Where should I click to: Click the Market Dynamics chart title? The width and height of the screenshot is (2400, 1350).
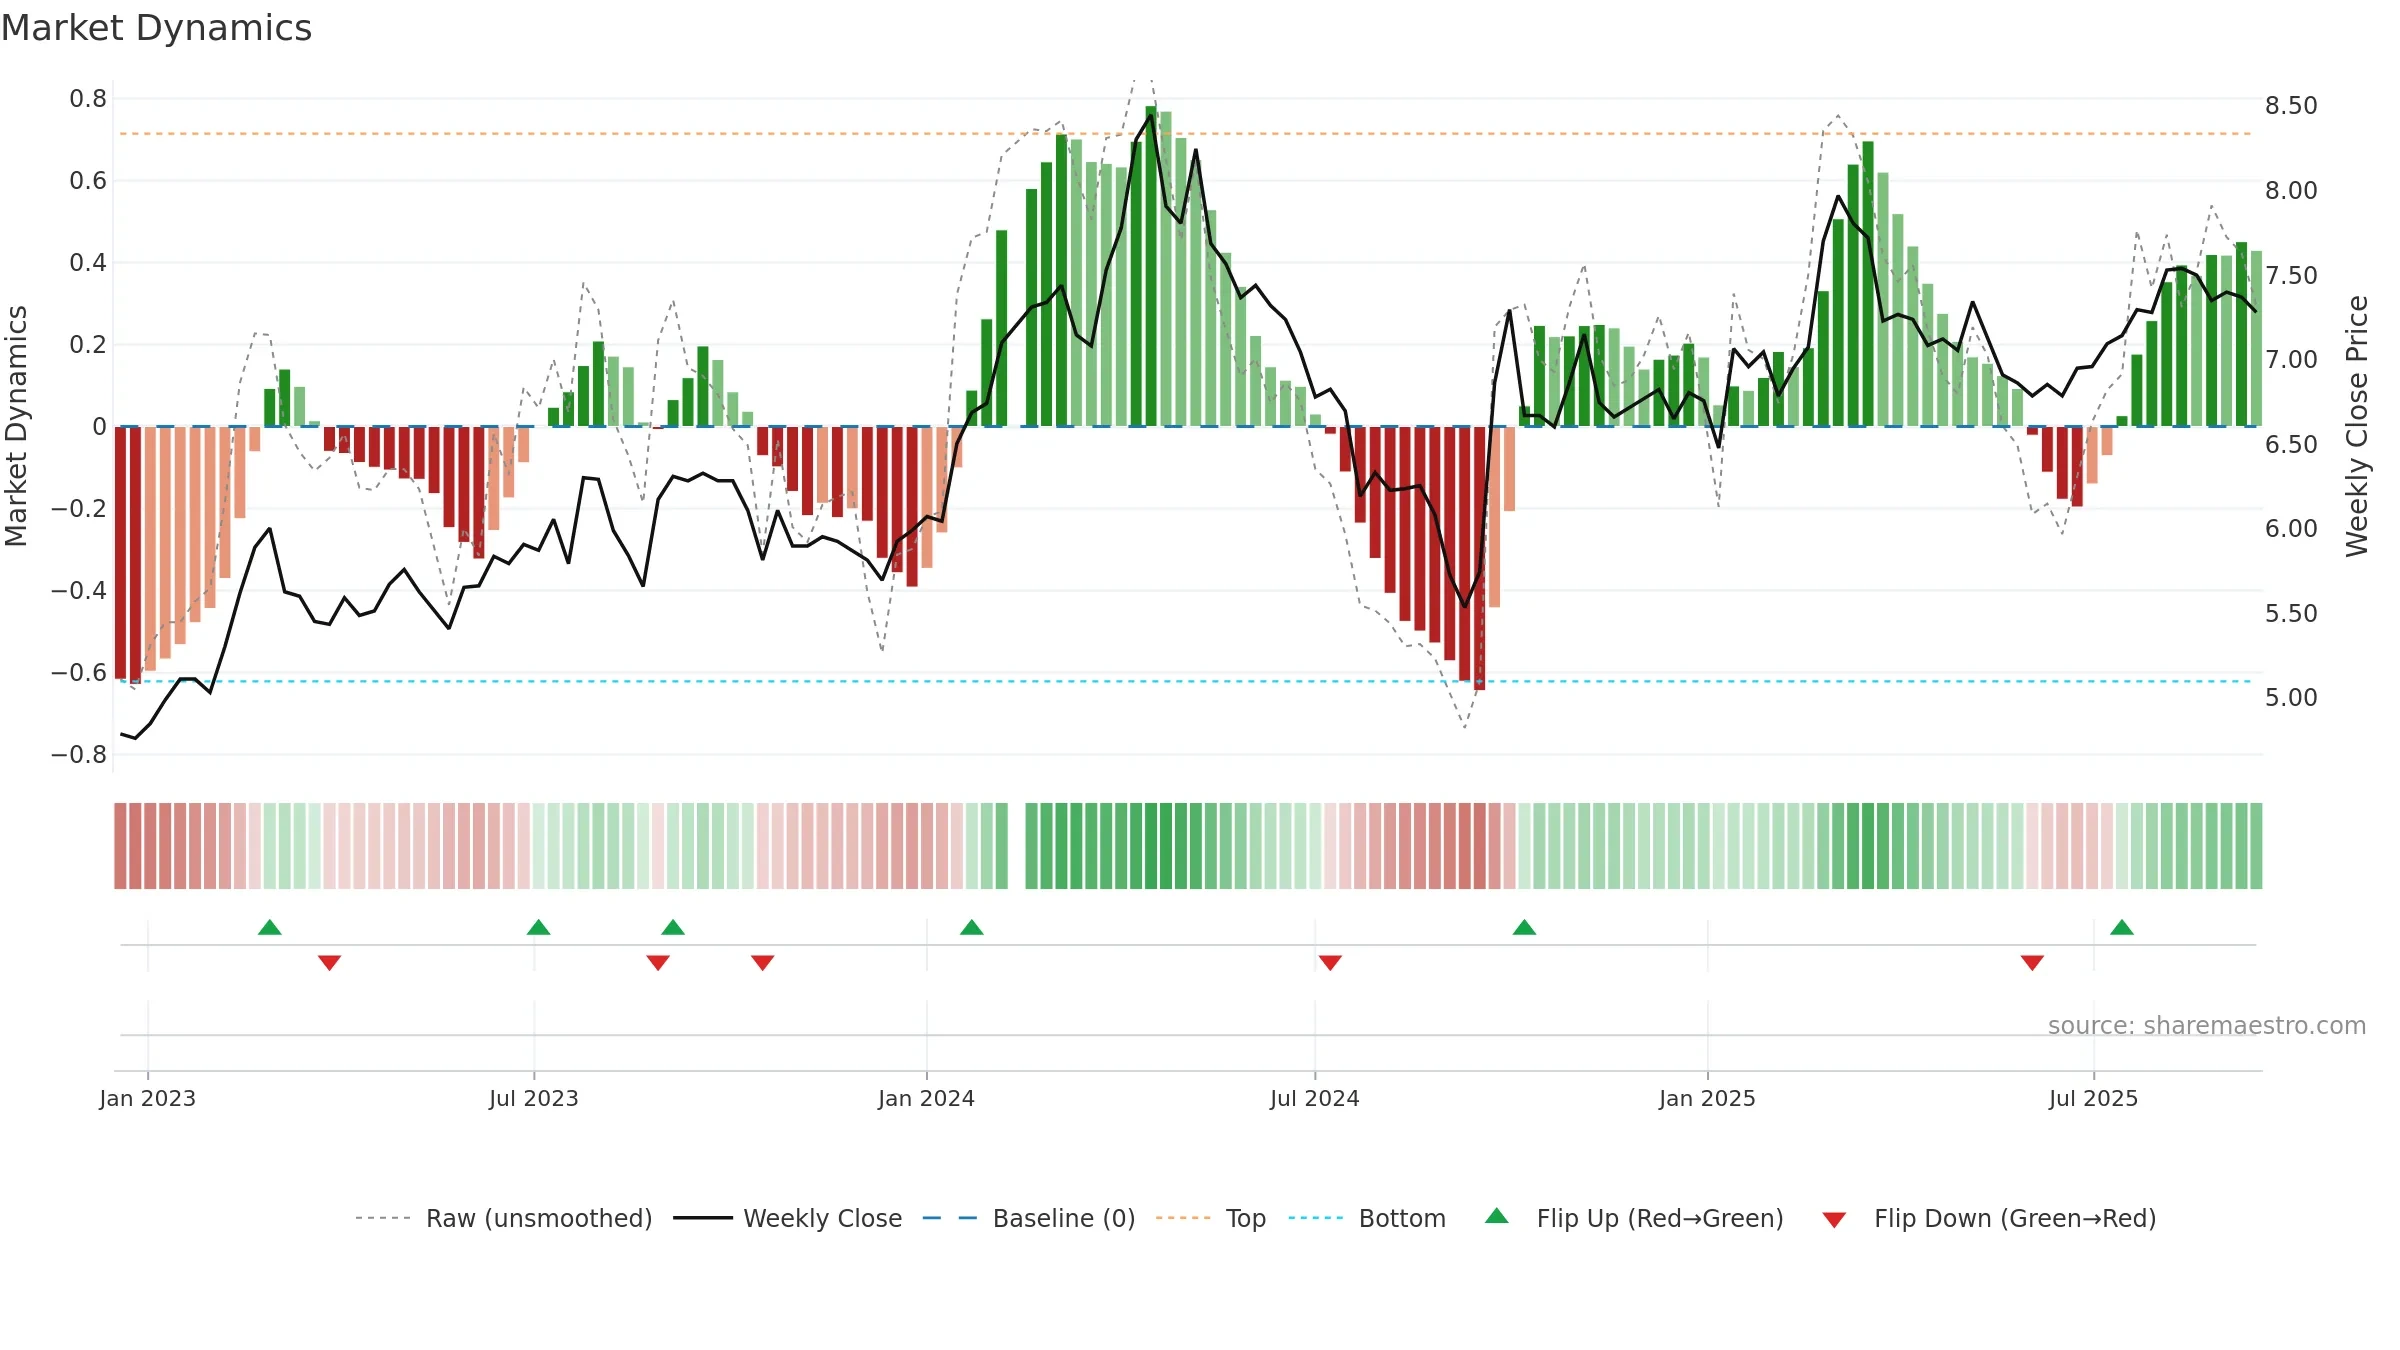tap(156, 28)
